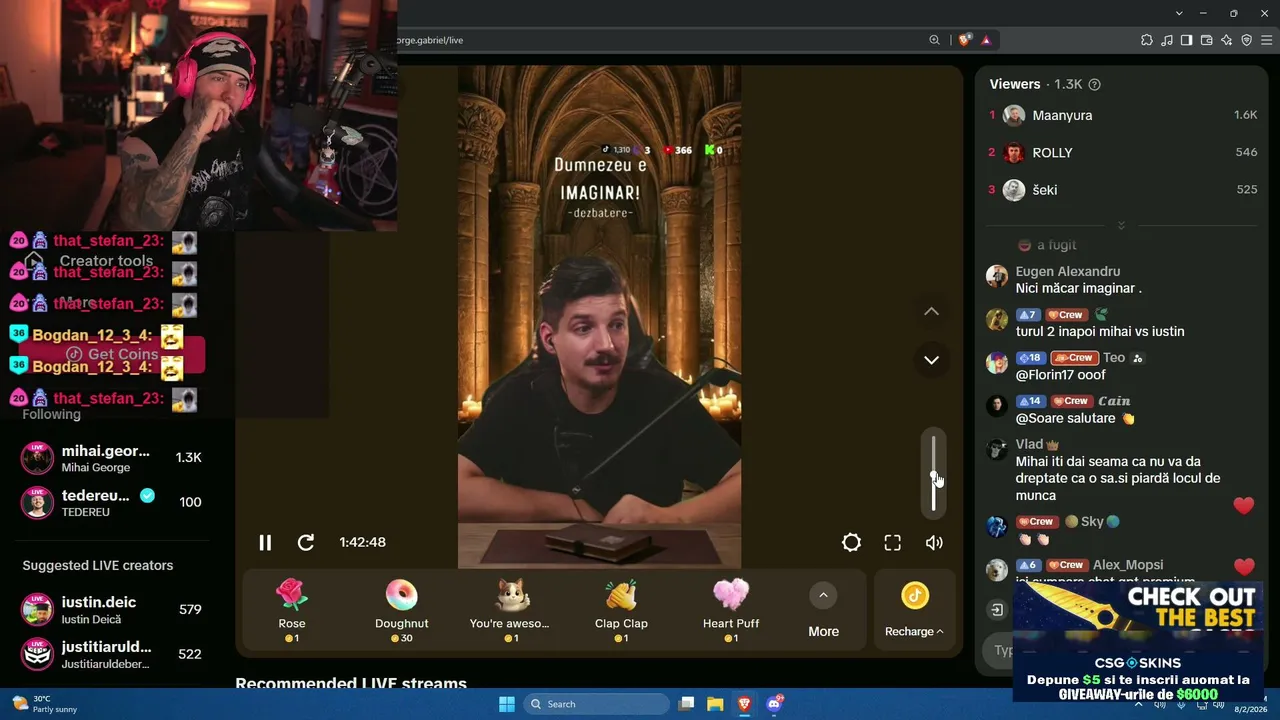The width and height of the screenshot is (1280, 720).
Task: Open the media control music-note icon
Action: (x=1166, y=40)
